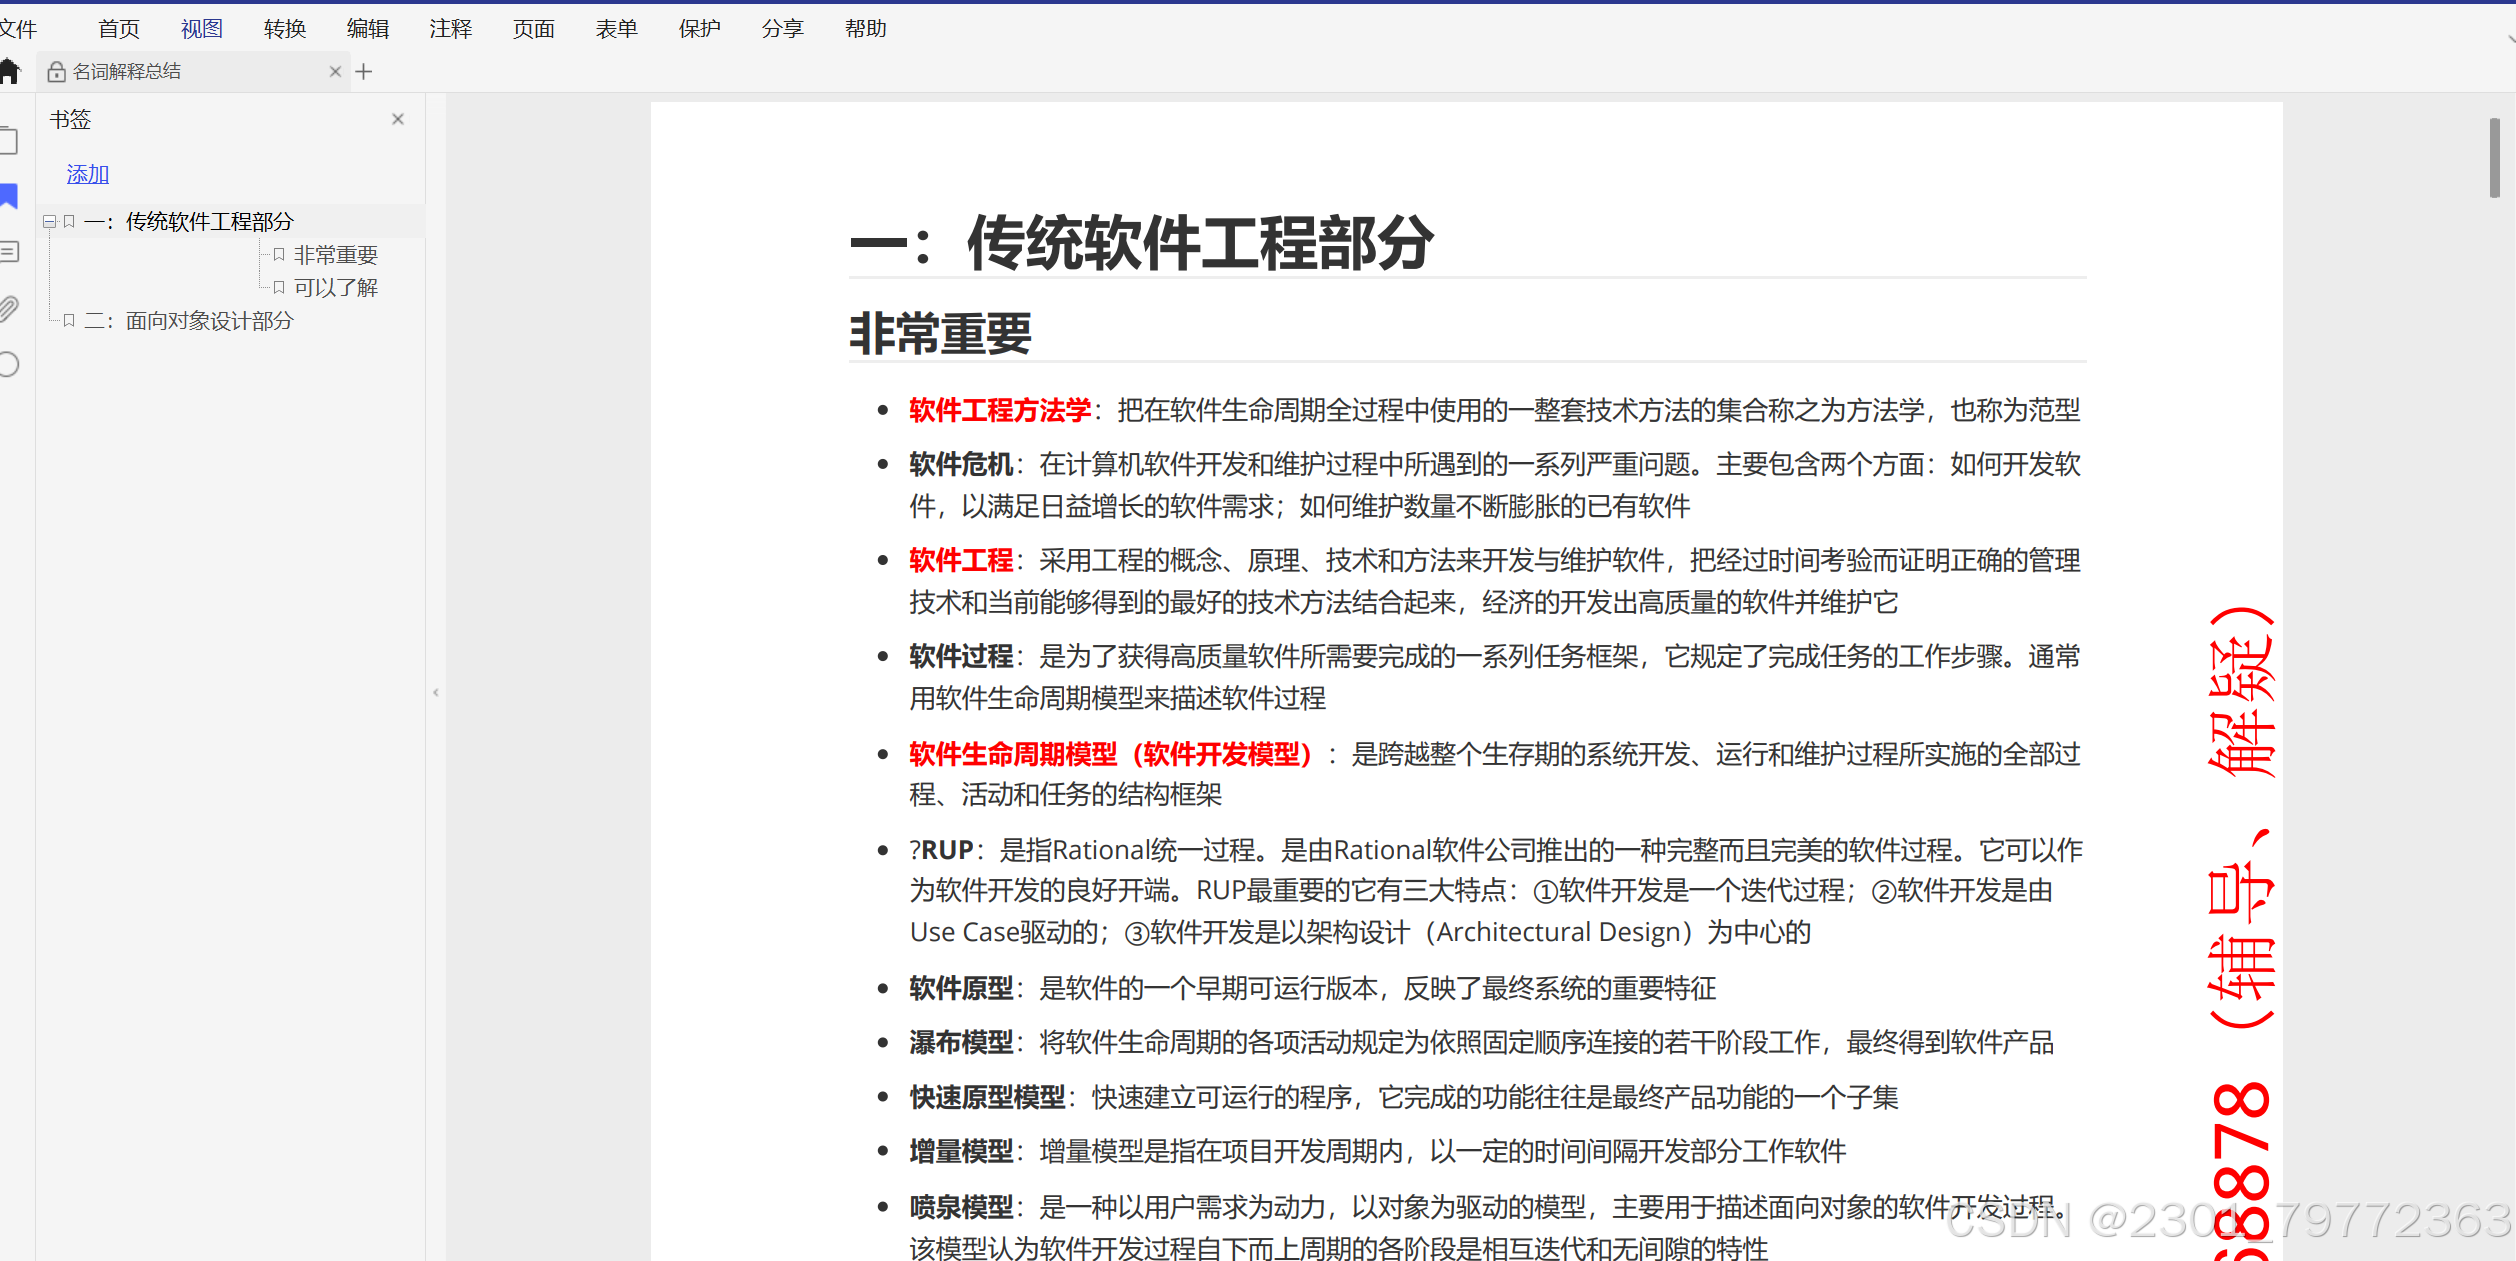Open the 视图 menu
Screen dimensions: 2516x1261
pyautogui.click(x=201, y=29)
